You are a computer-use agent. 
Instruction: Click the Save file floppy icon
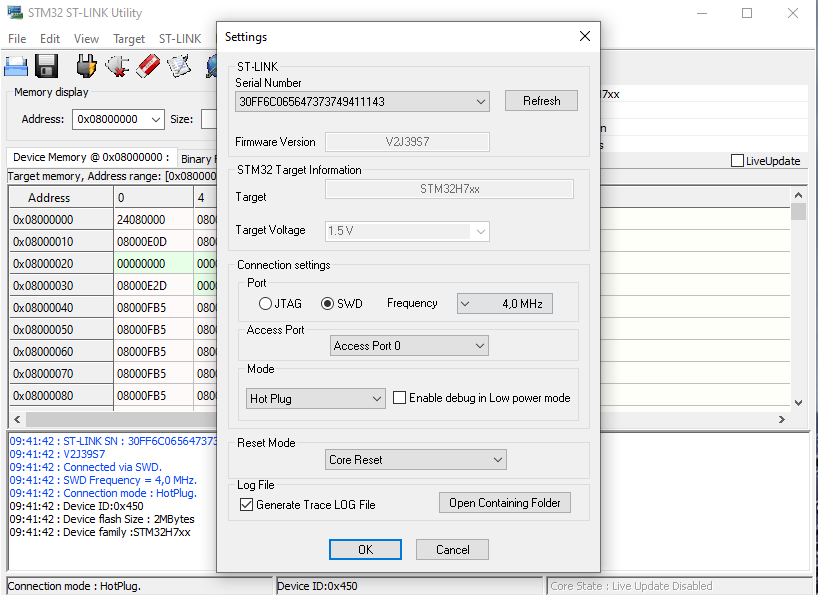click(x=46, y=67)
